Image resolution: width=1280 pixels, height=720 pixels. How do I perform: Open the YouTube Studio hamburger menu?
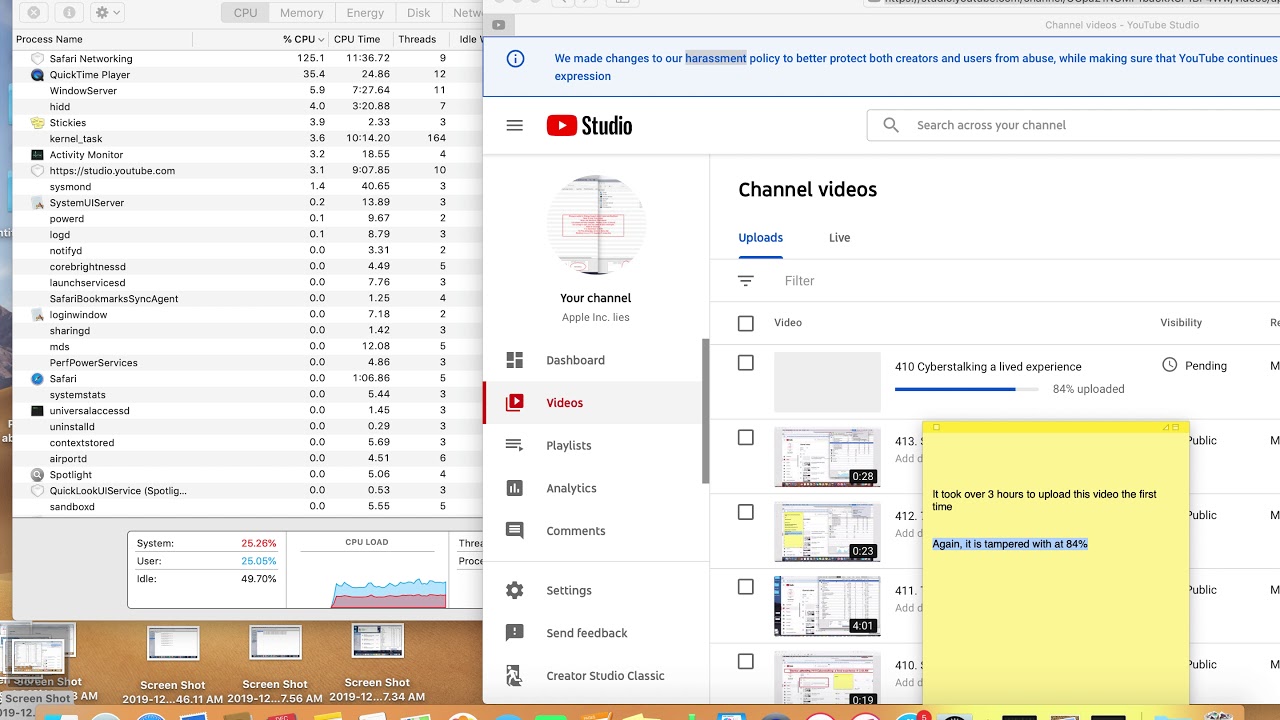(515, 126)
